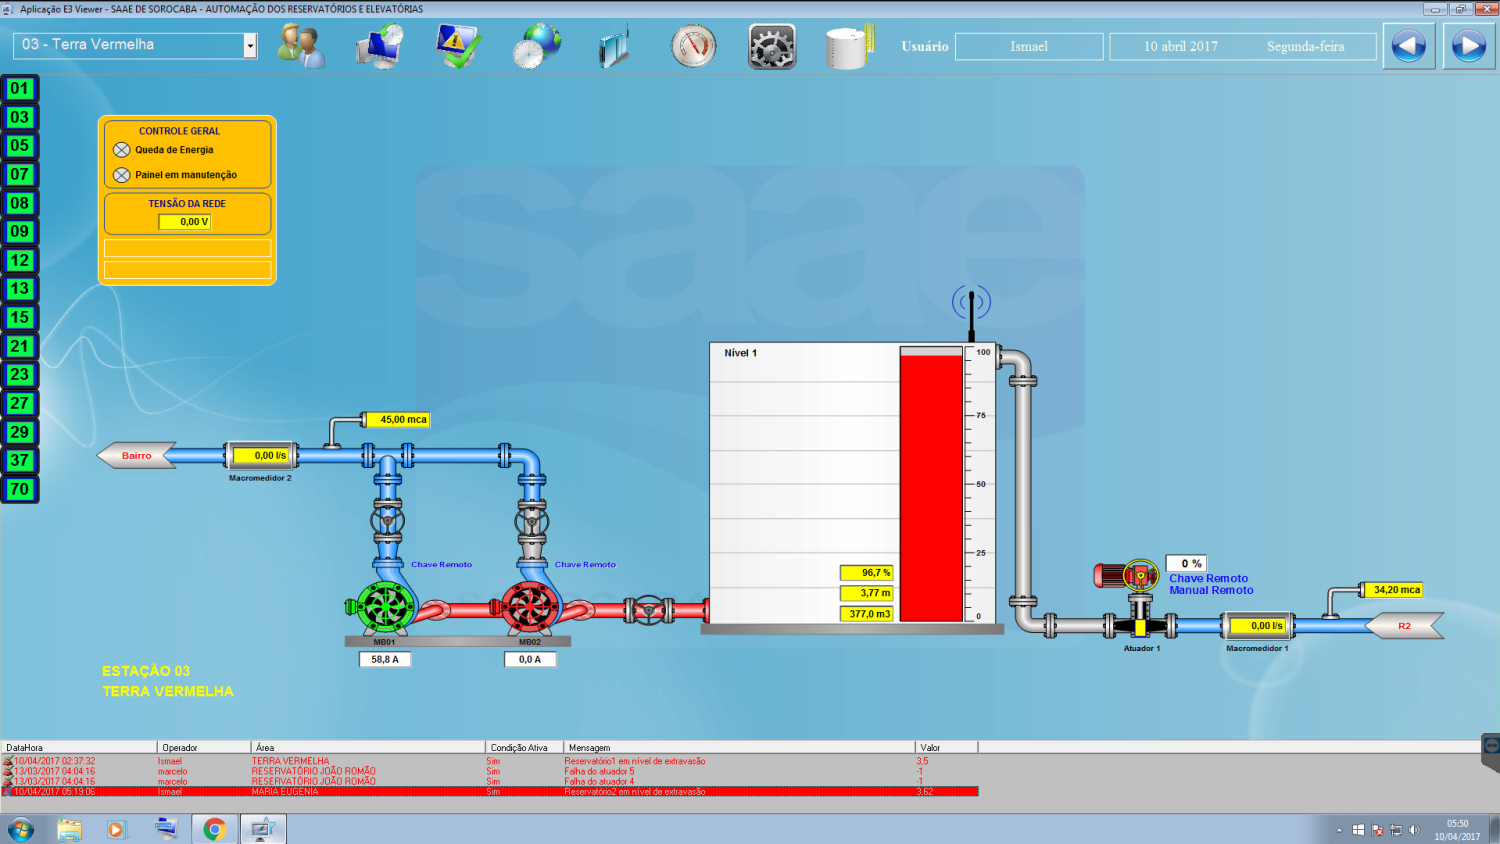The width and height of the screenshot is (1500, 844).
Task: Click the reservoir tank toolbar icon
Action: [849, 46]
